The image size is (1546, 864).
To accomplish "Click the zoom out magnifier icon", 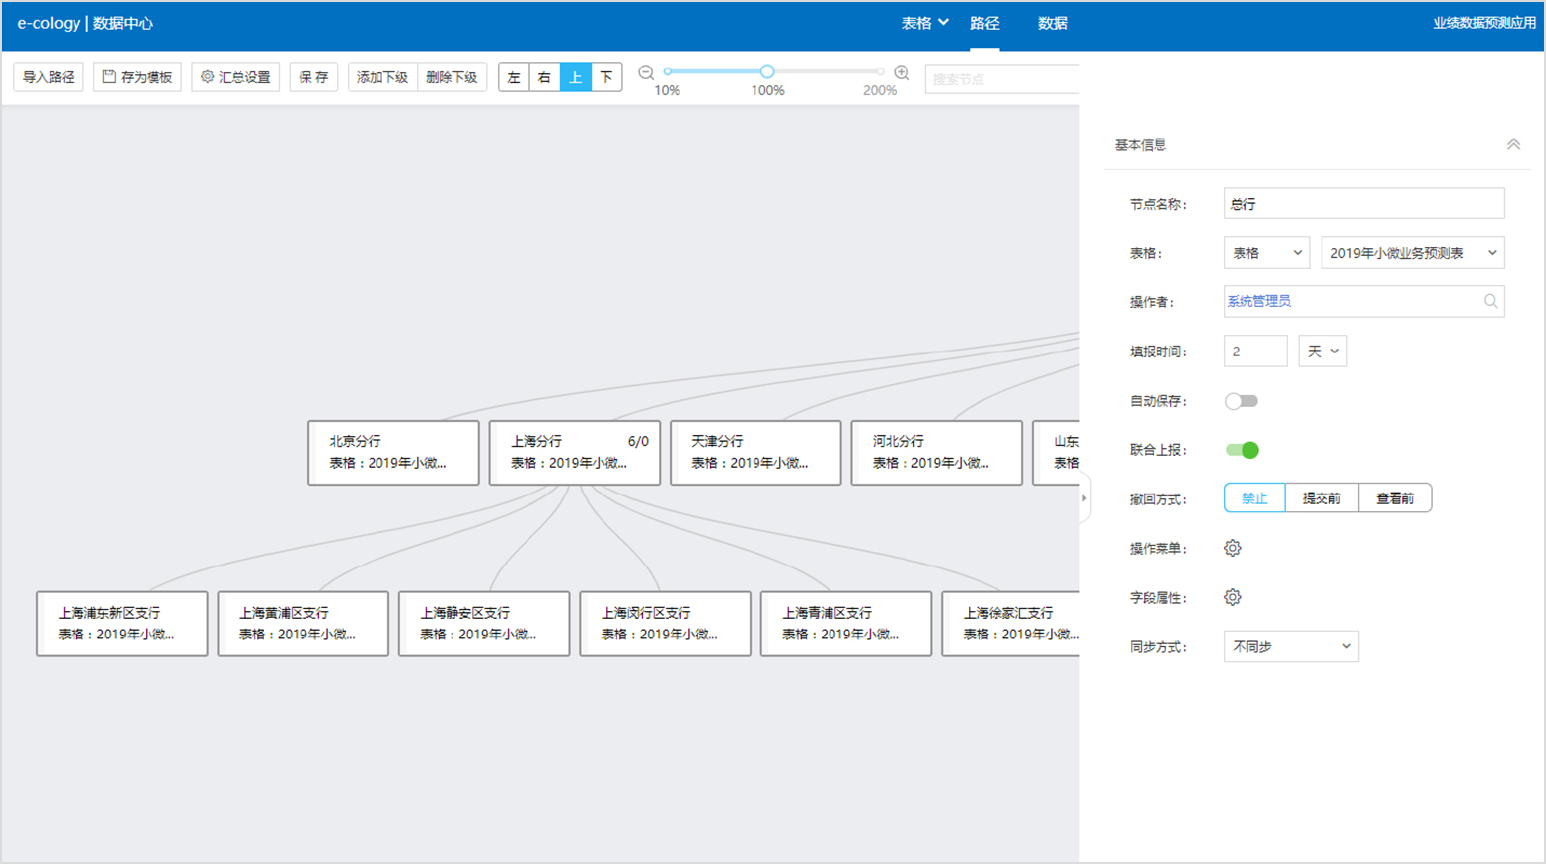I will tap(646, 73).
